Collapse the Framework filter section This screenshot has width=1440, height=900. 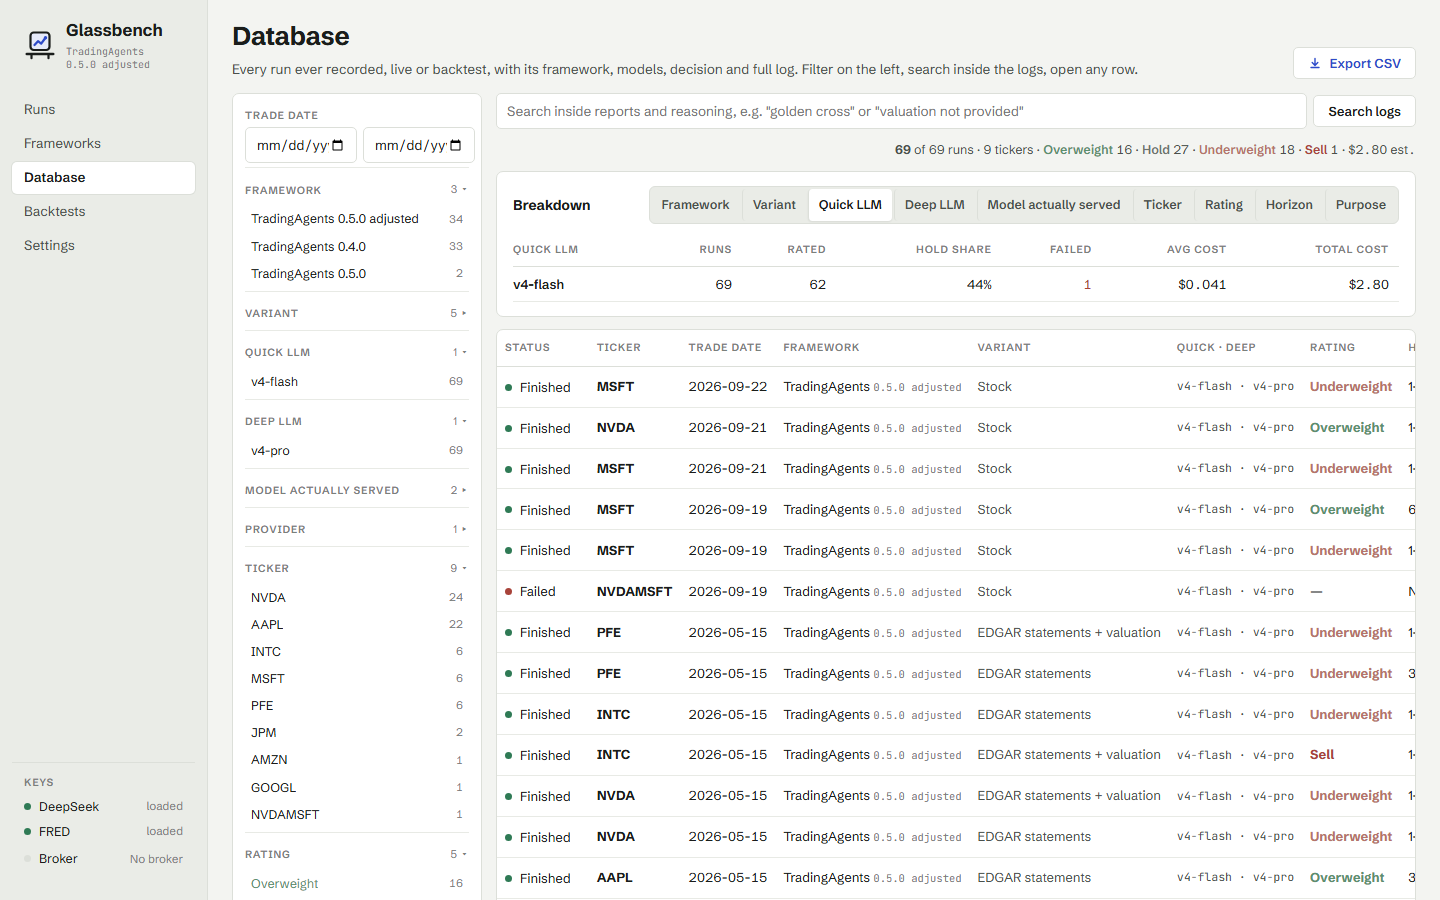[356, 189]
